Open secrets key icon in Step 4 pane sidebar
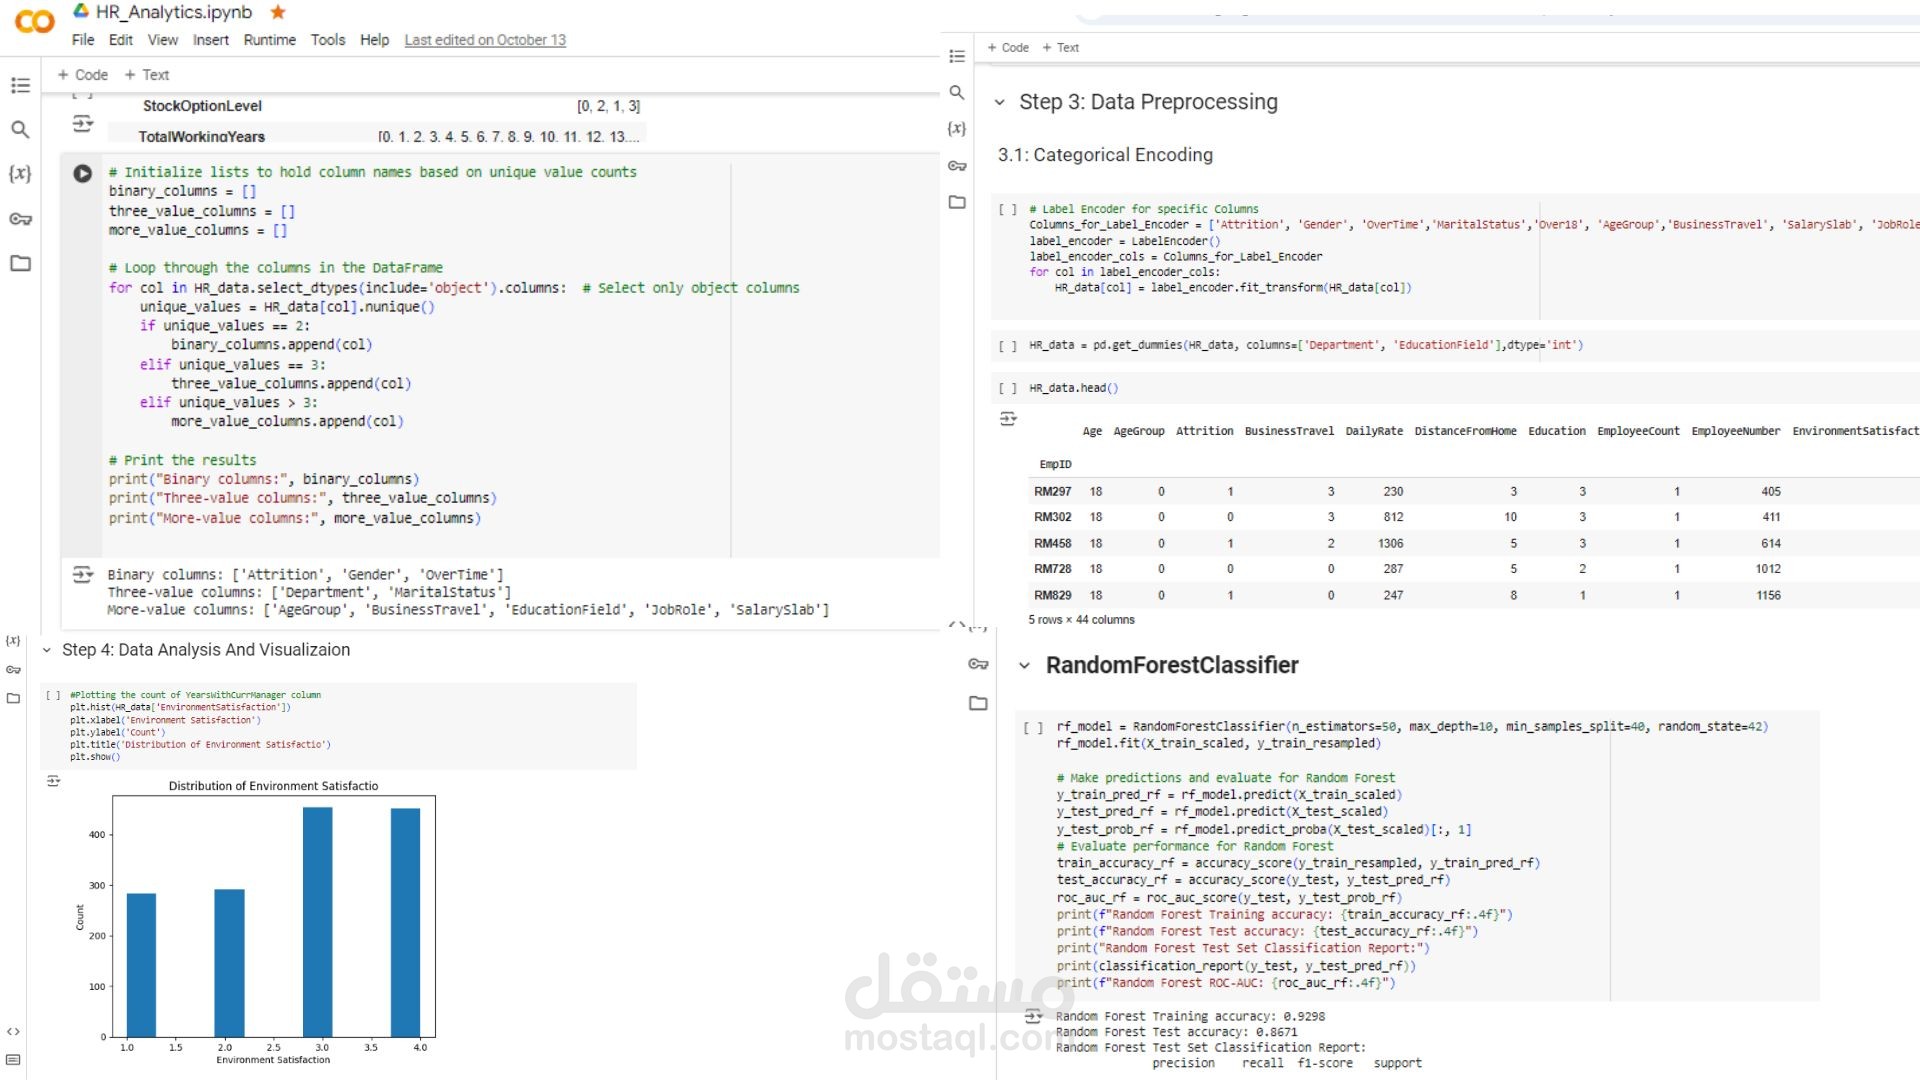This screenshot has width=1920, height=1080. (13, 670)
